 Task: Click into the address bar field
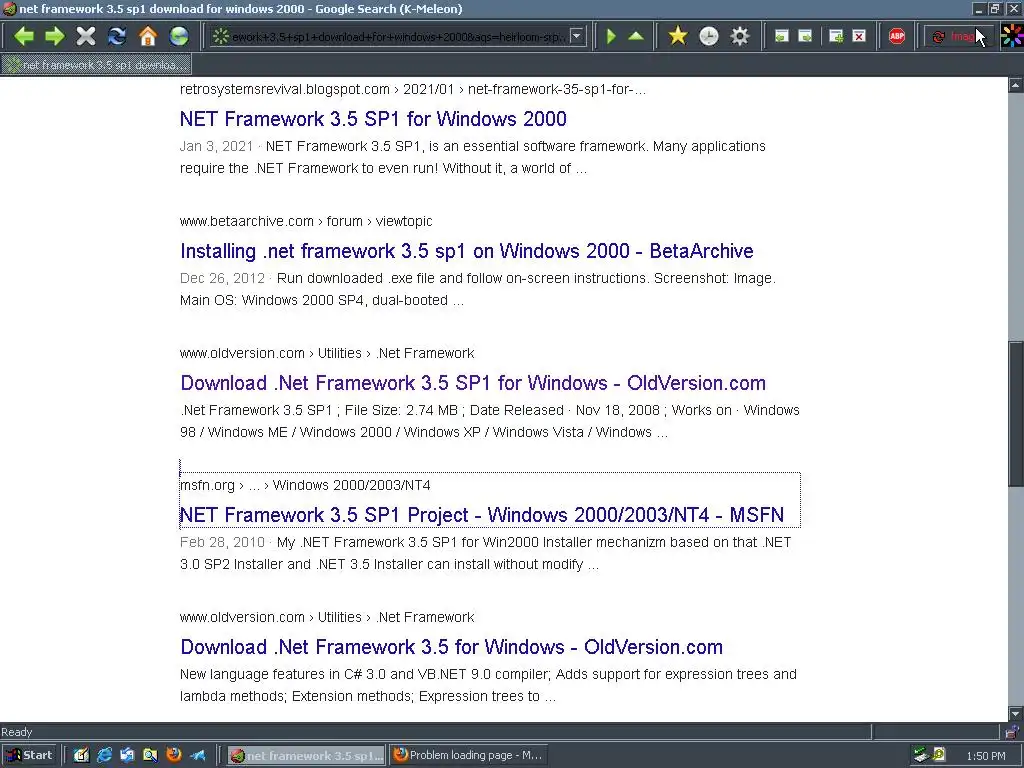click(x=398, y=37)
